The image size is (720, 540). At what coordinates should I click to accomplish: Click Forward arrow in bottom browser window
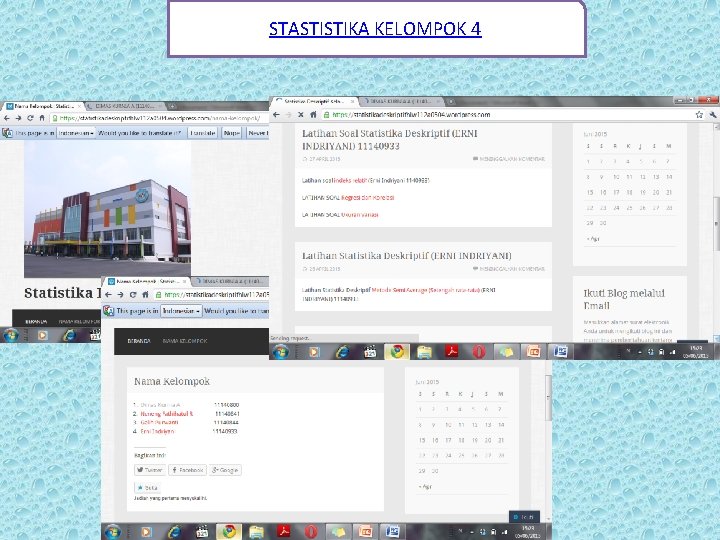pos(120,295)
